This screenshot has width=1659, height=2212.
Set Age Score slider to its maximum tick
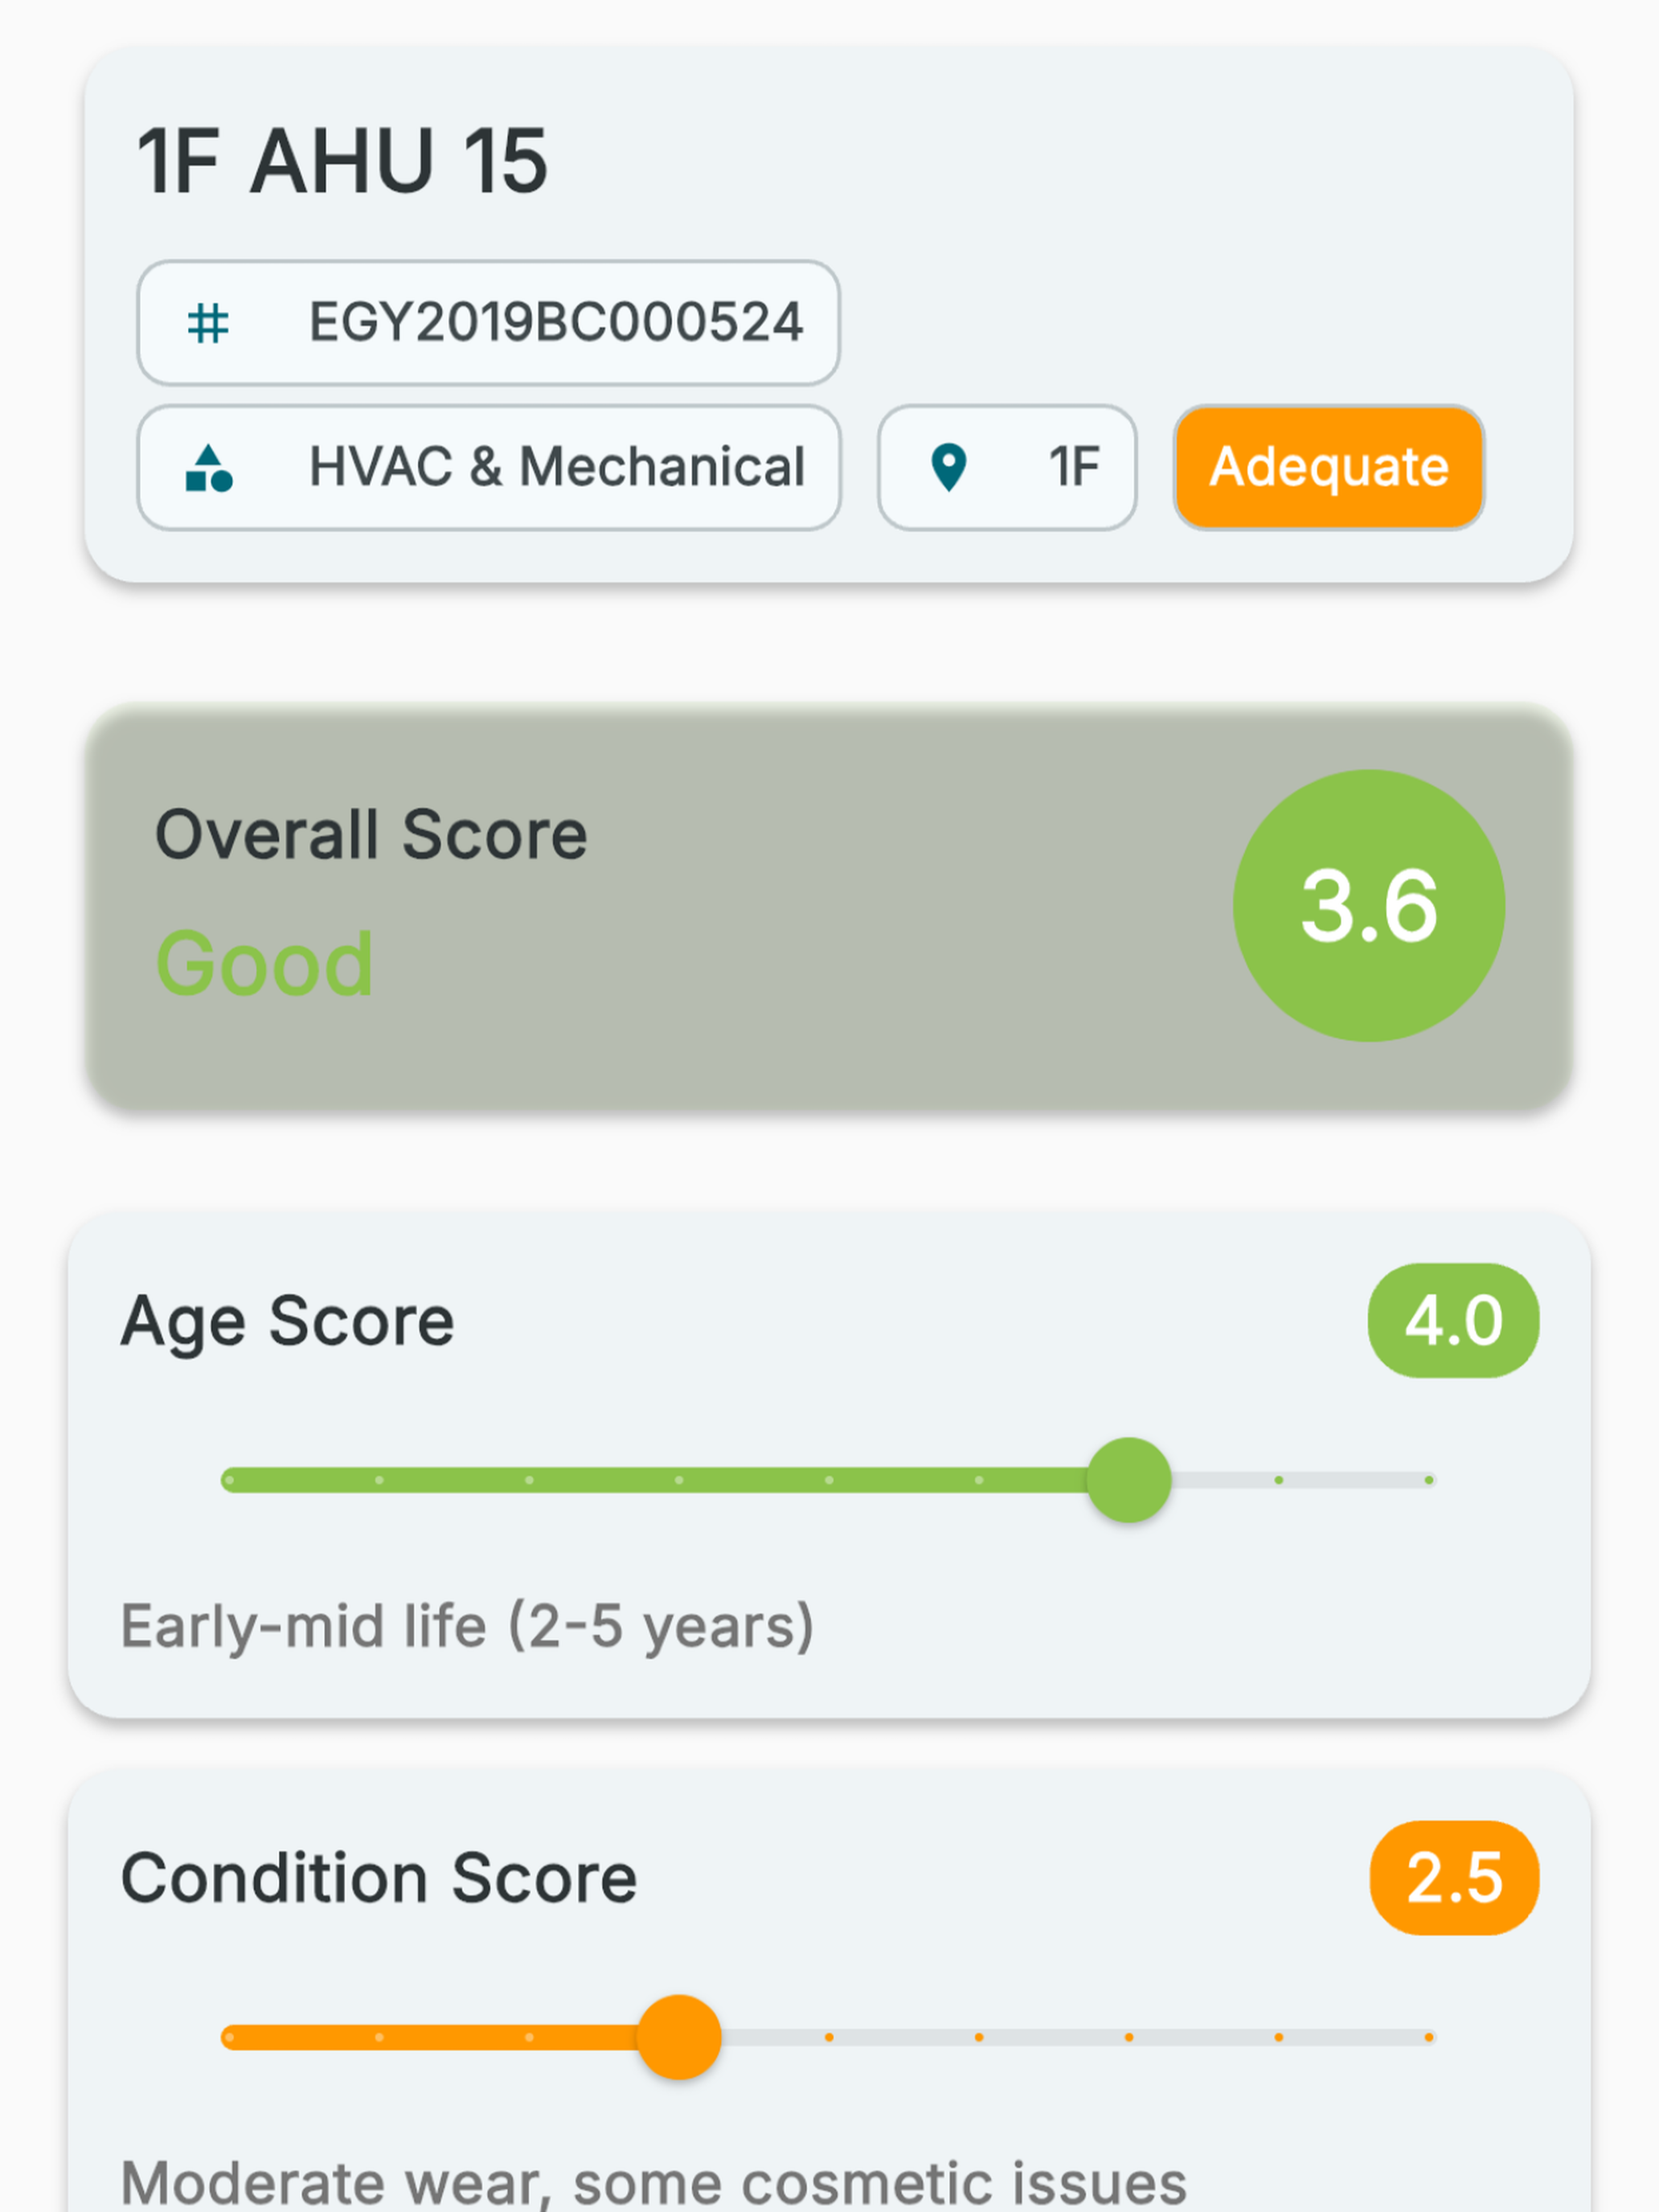1429,1480
